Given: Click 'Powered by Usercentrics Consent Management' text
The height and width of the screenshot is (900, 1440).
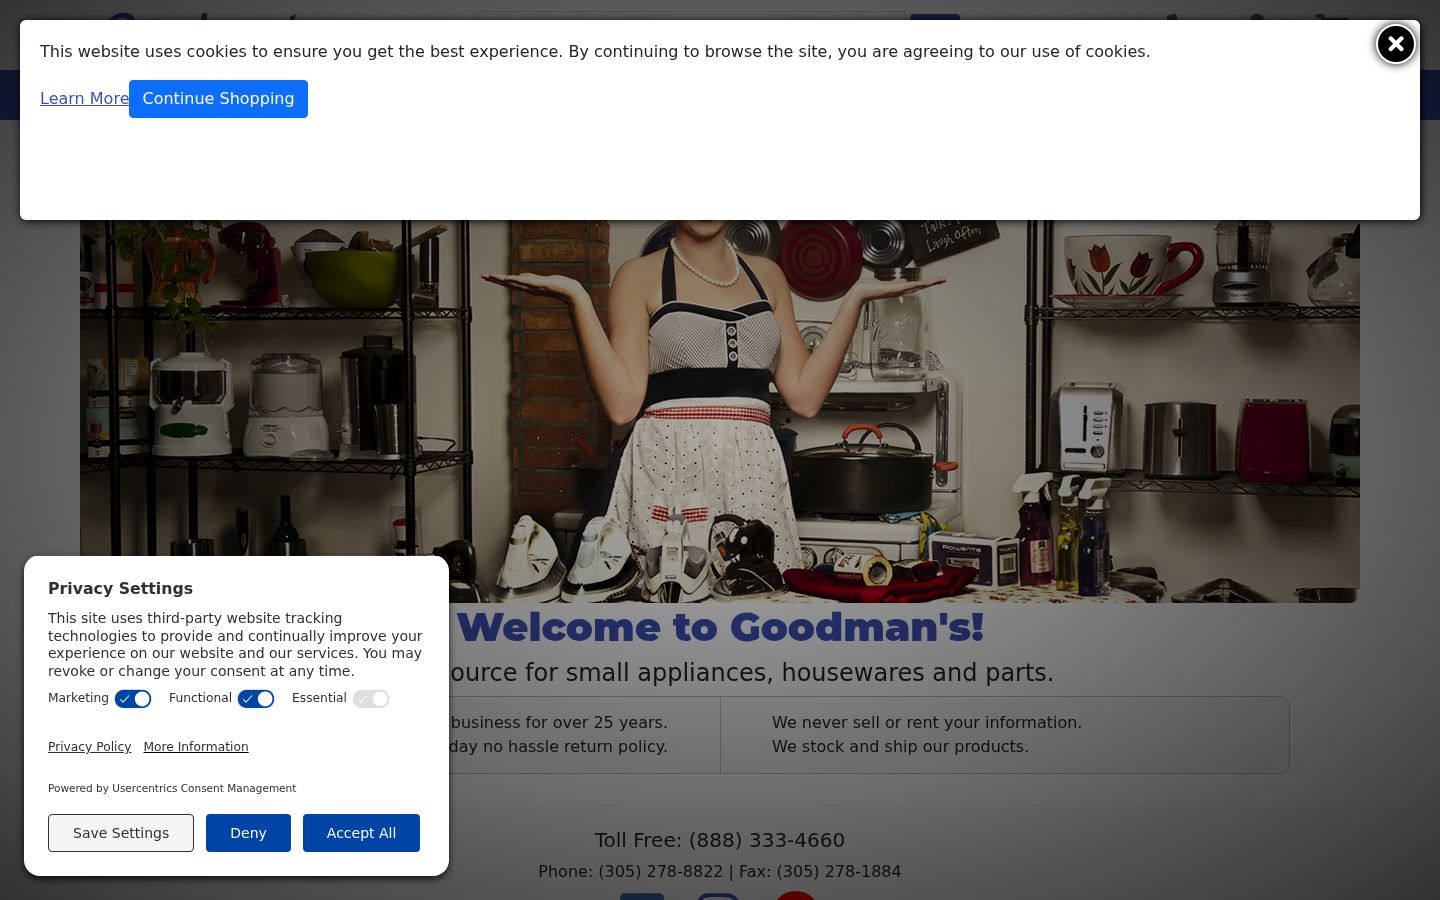Looking at the screenshot, I should tap(172, 788).
